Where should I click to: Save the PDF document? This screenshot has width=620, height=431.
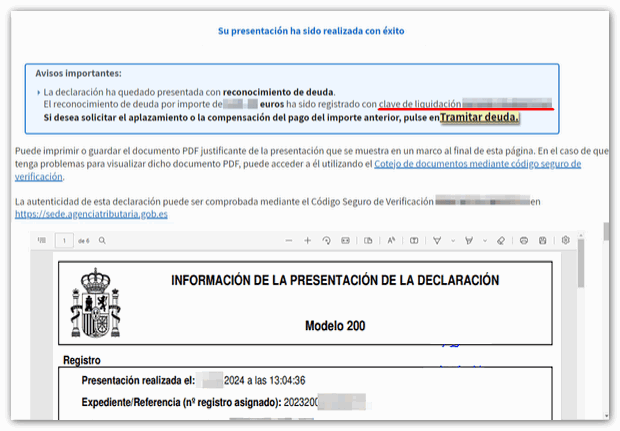(x=542, y=241)
